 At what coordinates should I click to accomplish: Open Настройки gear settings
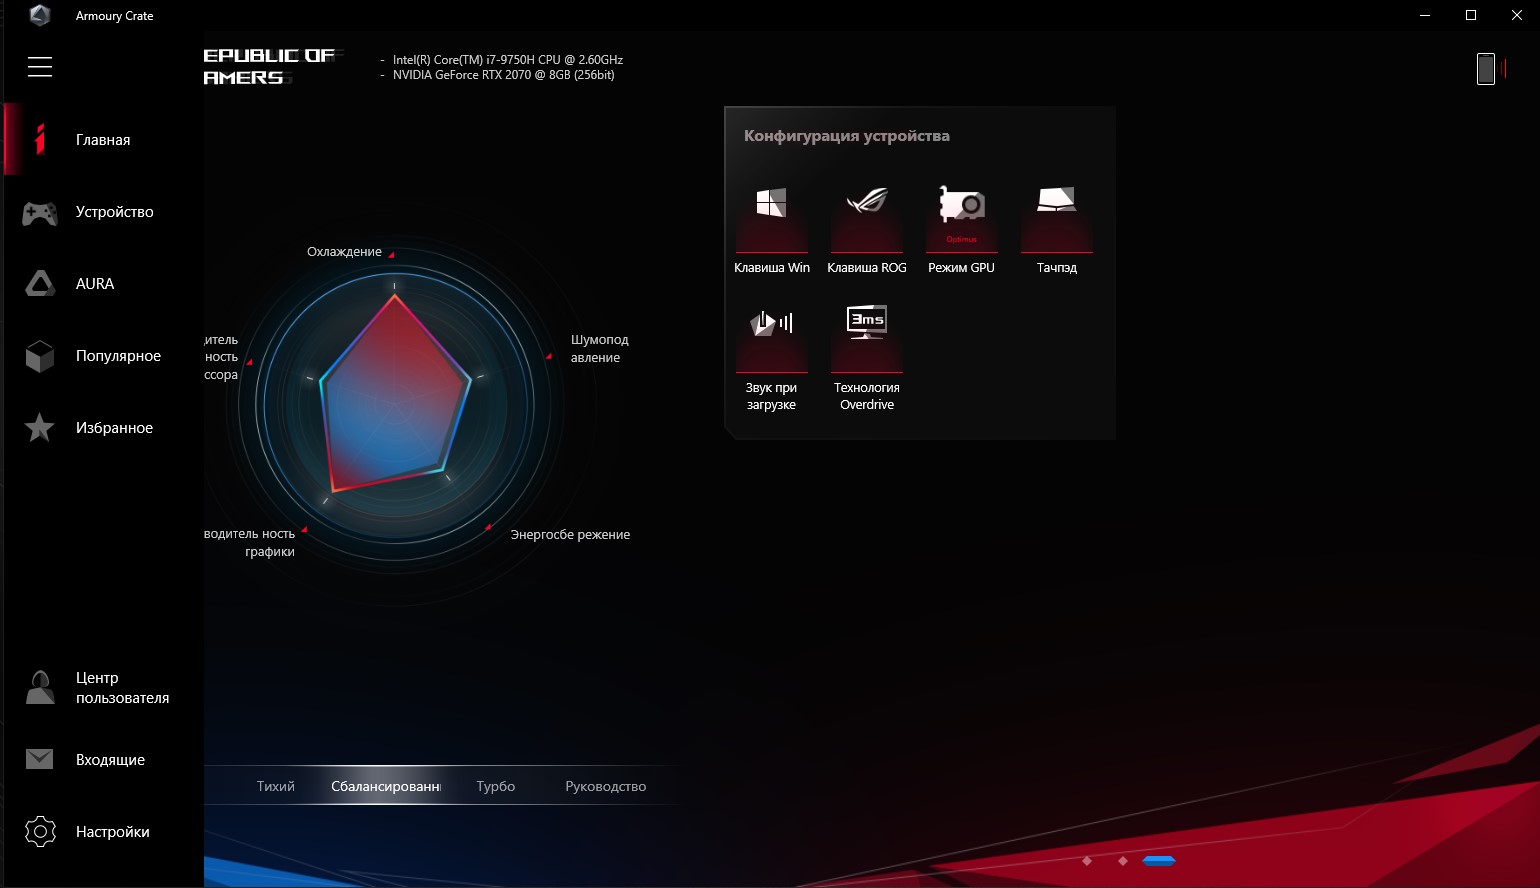(40, 832)
